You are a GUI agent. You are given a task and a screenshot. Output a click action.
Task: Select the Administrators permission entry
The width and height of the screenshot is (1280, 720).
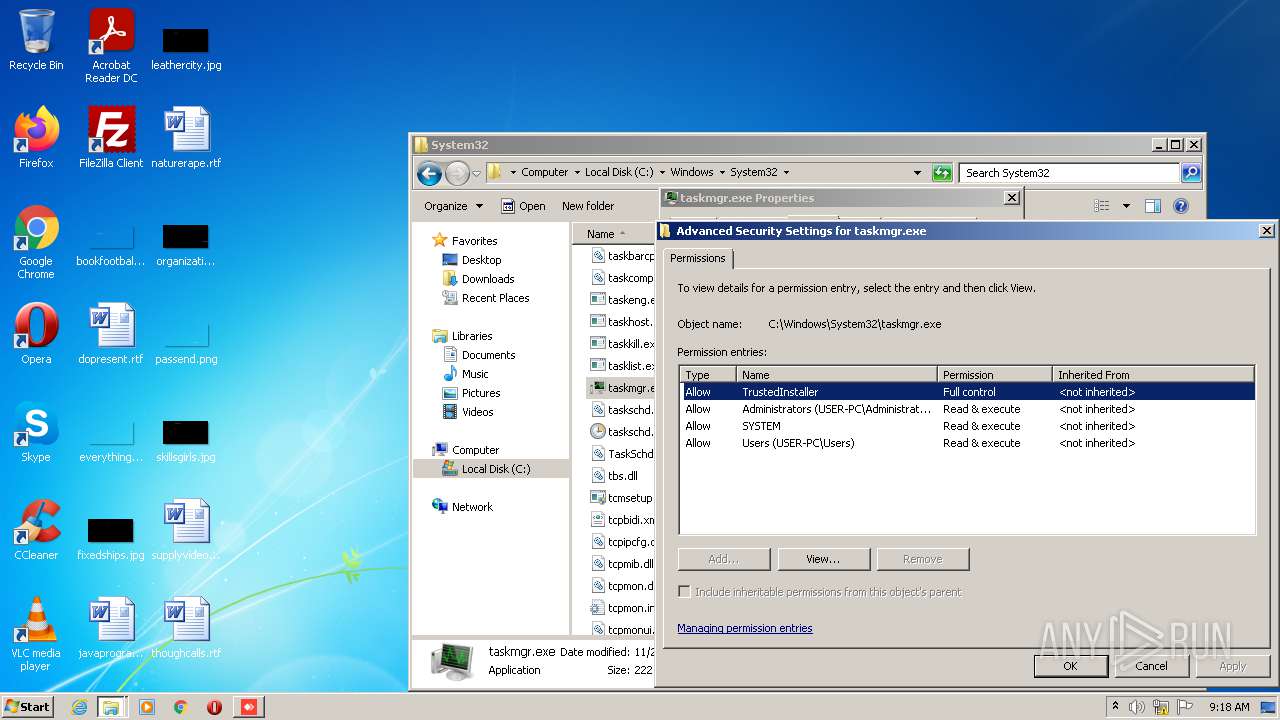[967, 409]
